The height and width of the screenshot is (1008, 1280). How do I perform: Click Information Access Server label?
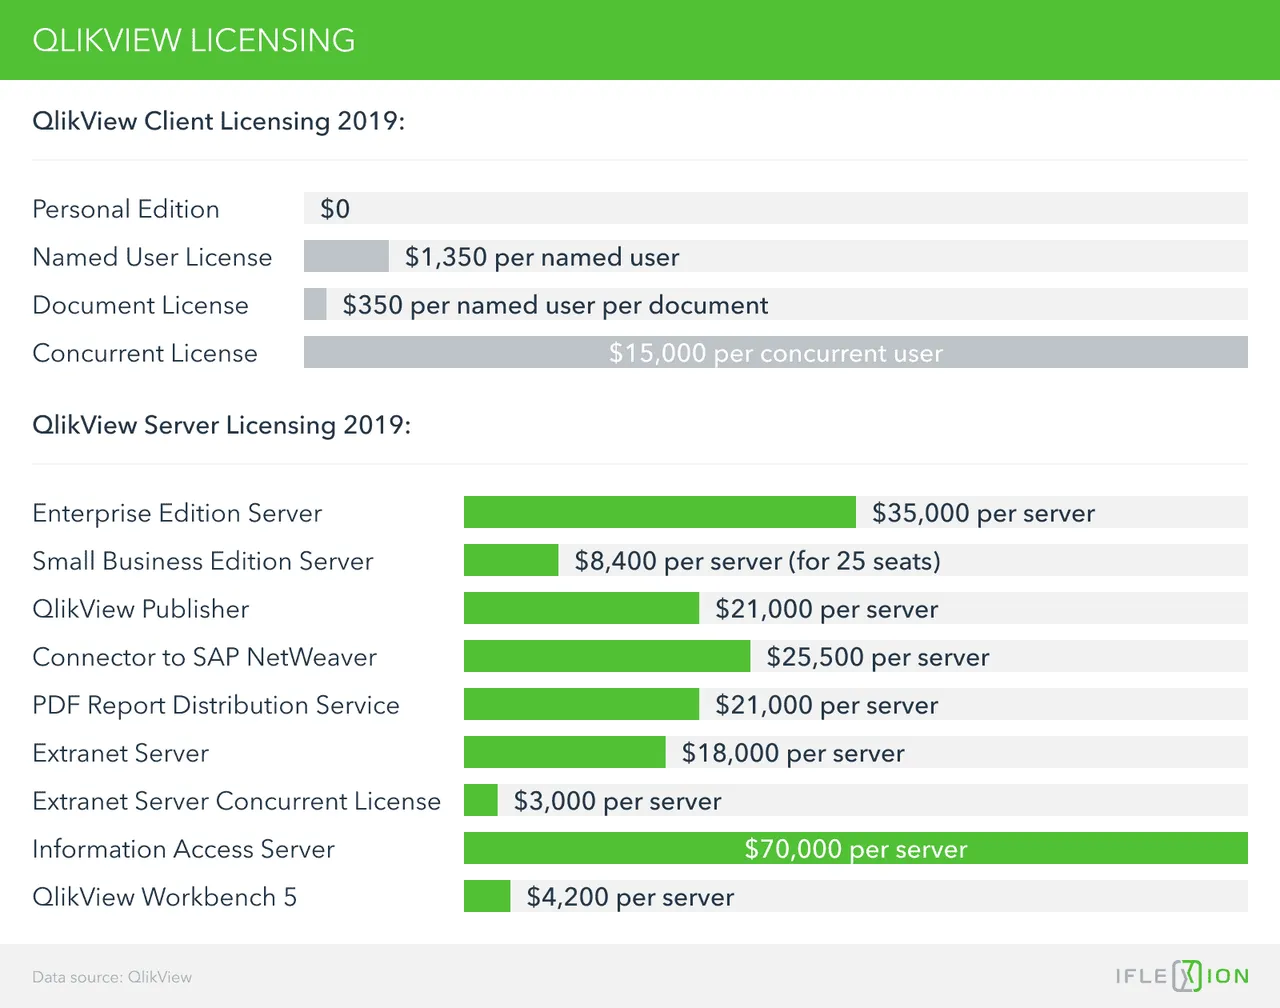click(184, 849)
